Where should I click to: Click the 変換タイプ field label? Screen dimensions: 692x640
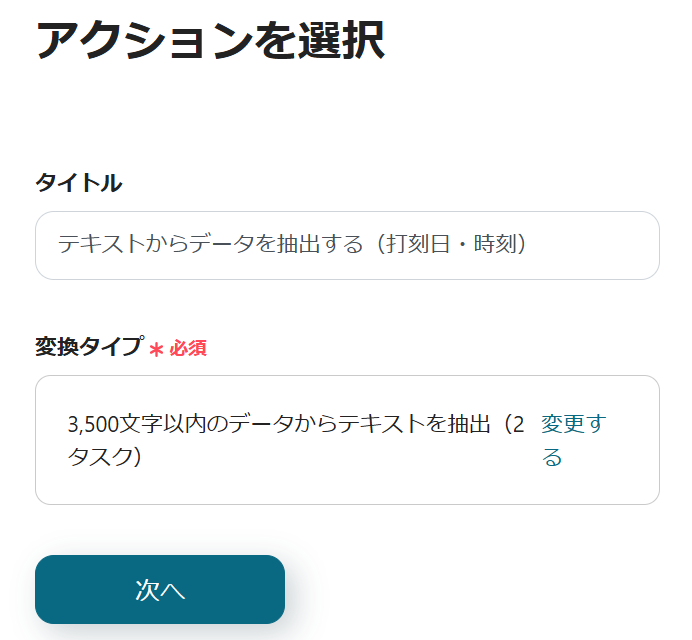pyautogui.click(x=89, y=347)
